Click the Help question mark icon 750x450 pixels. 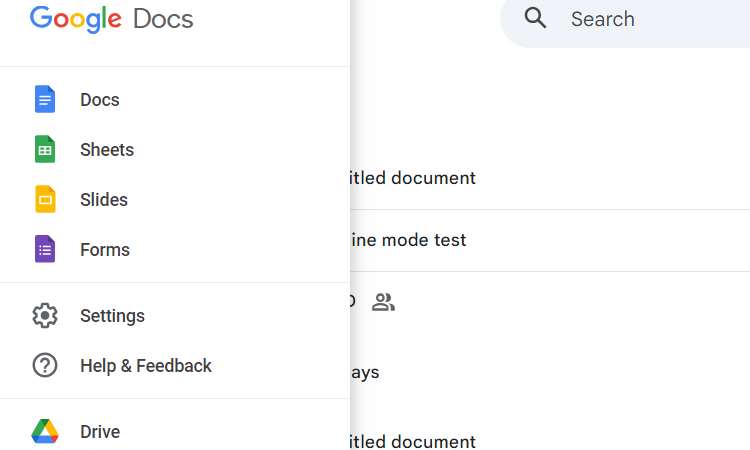point(45,366)
